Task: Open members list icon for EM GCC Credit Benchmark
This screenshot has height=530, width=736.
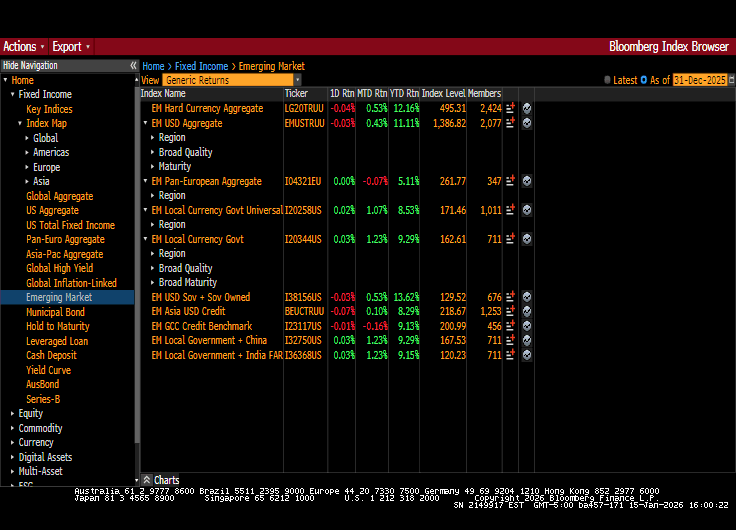Action: [x=510, y=326]
